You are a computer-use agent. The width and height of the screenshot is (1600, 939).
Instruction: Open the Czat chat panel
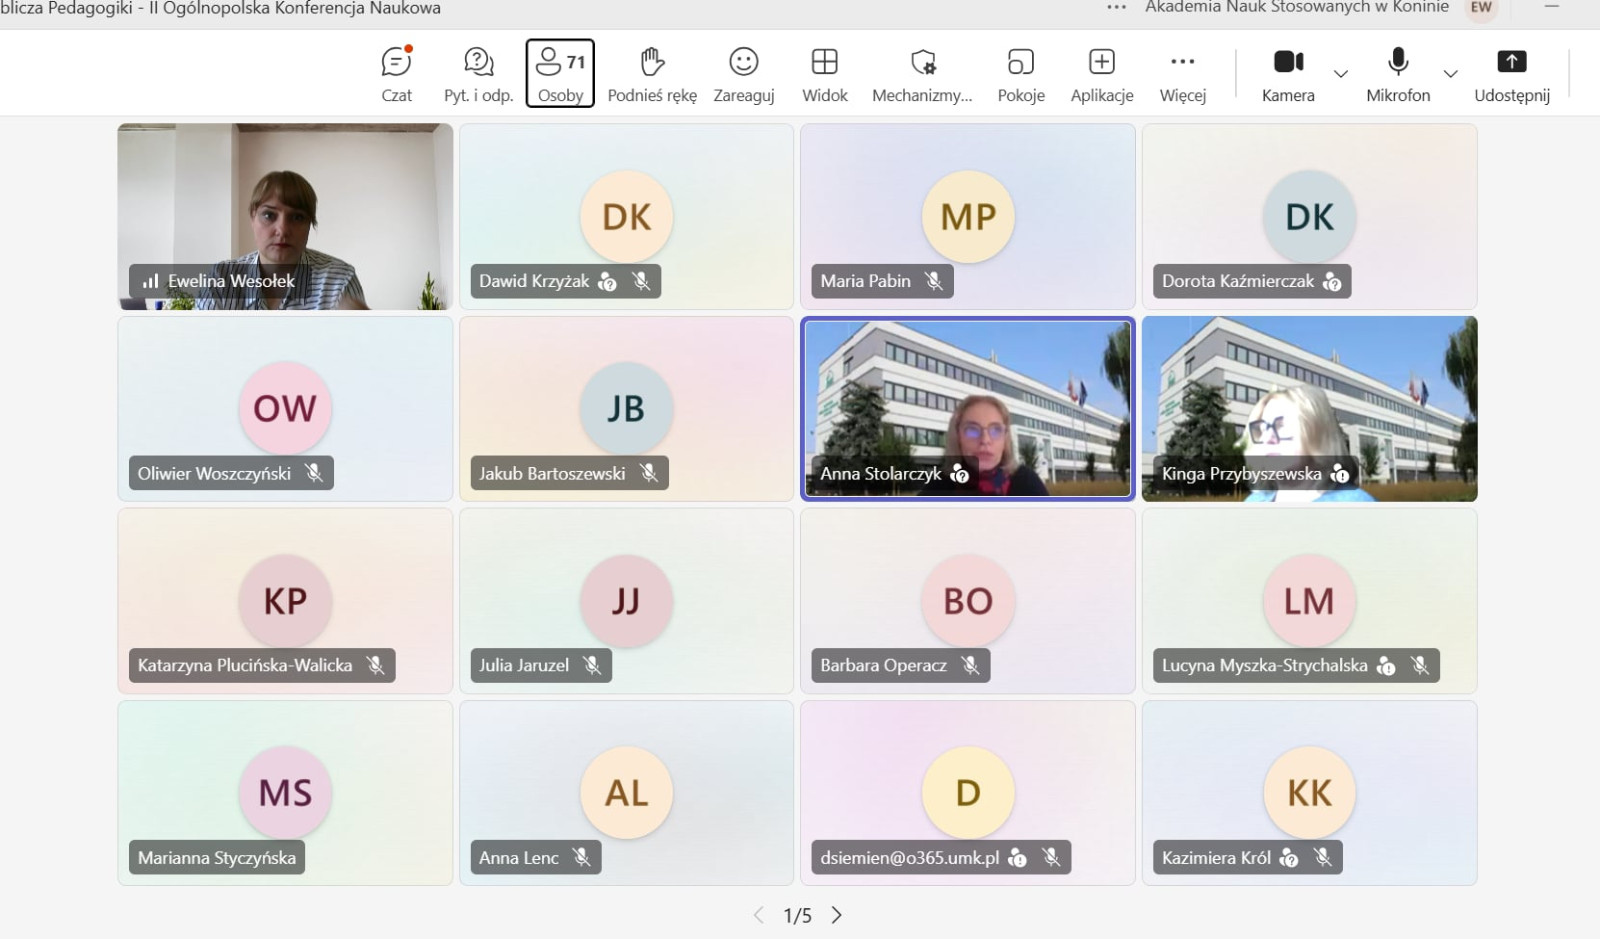point(396,74)
